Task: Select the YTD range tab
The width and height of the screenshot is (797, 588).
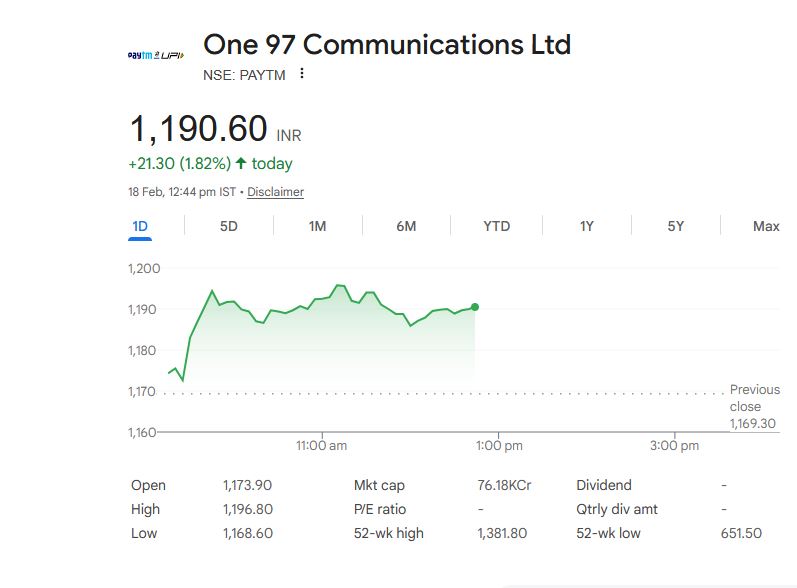Action: point(496,226)
